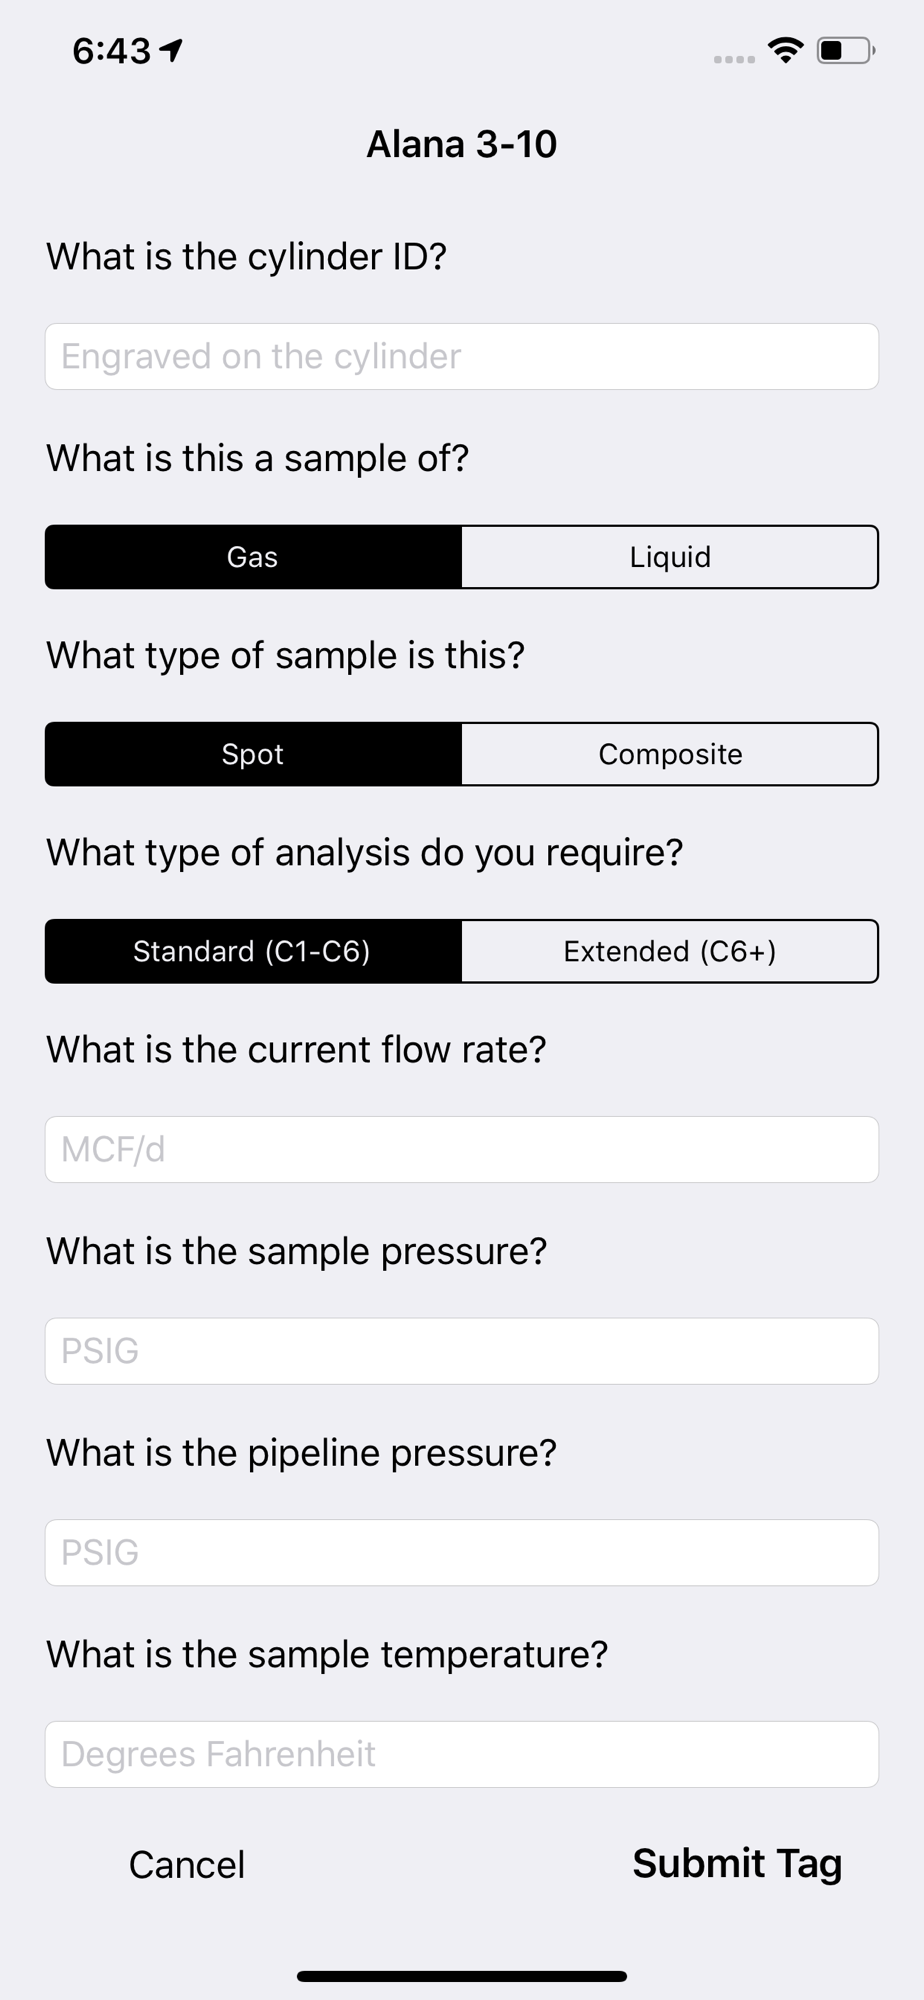The height and width of the screenshot is (2000, 924).
Task: Focus the pipeline pressure PSIG field
Action: tap(462, 1553)
